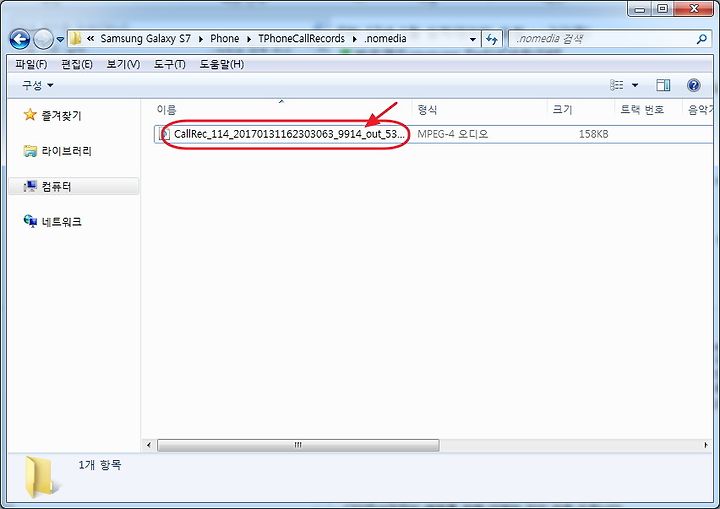The image size is (720, 509).
Task: Open the 파일(F) menu
Action: [x=31, y=64]
